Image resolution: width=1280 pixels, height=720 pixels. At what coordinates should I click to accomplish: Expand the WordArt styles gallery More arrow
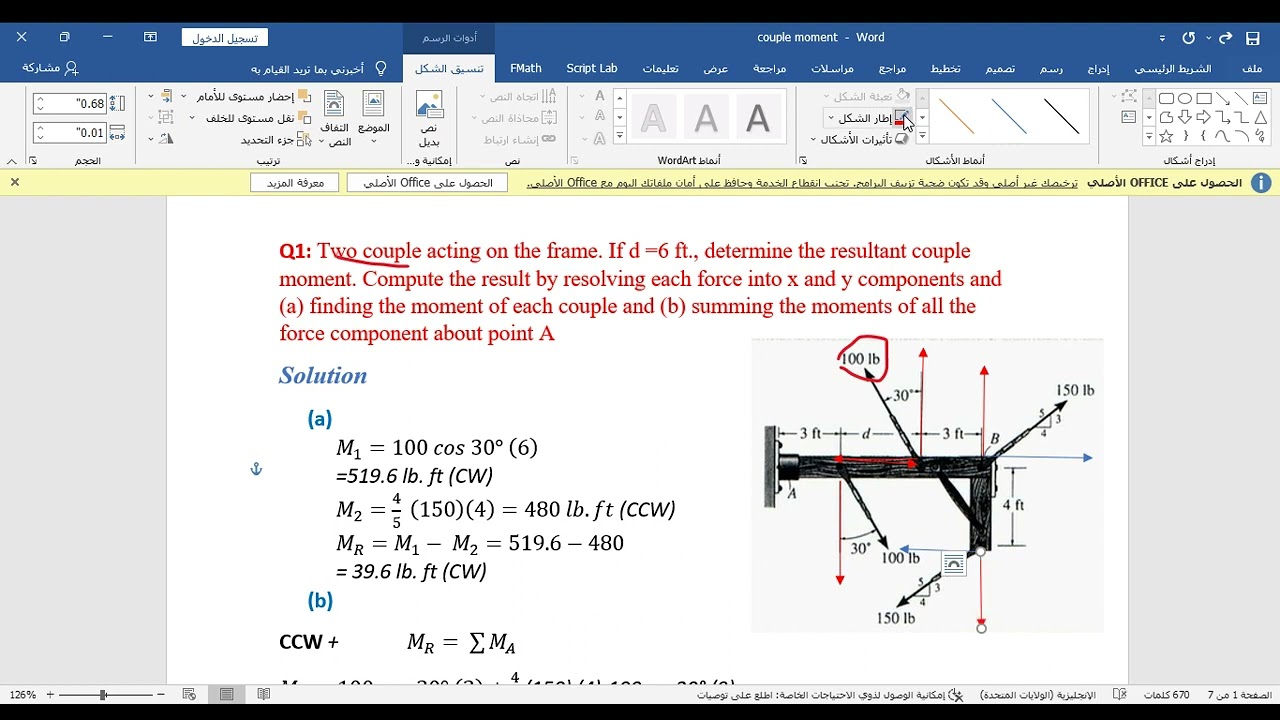(620, 137)
